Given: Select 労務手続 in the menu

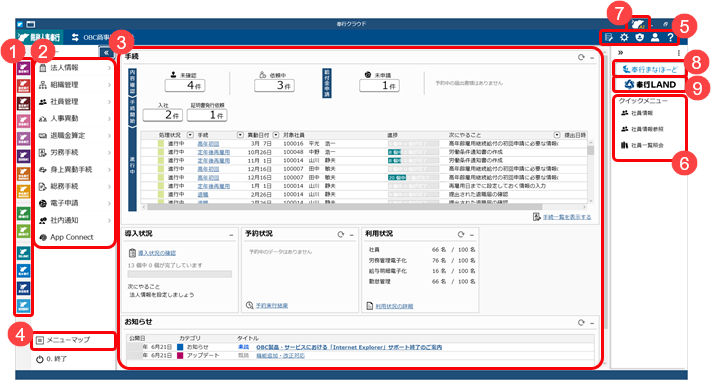Looking at the screenshot, I should 75,153.
